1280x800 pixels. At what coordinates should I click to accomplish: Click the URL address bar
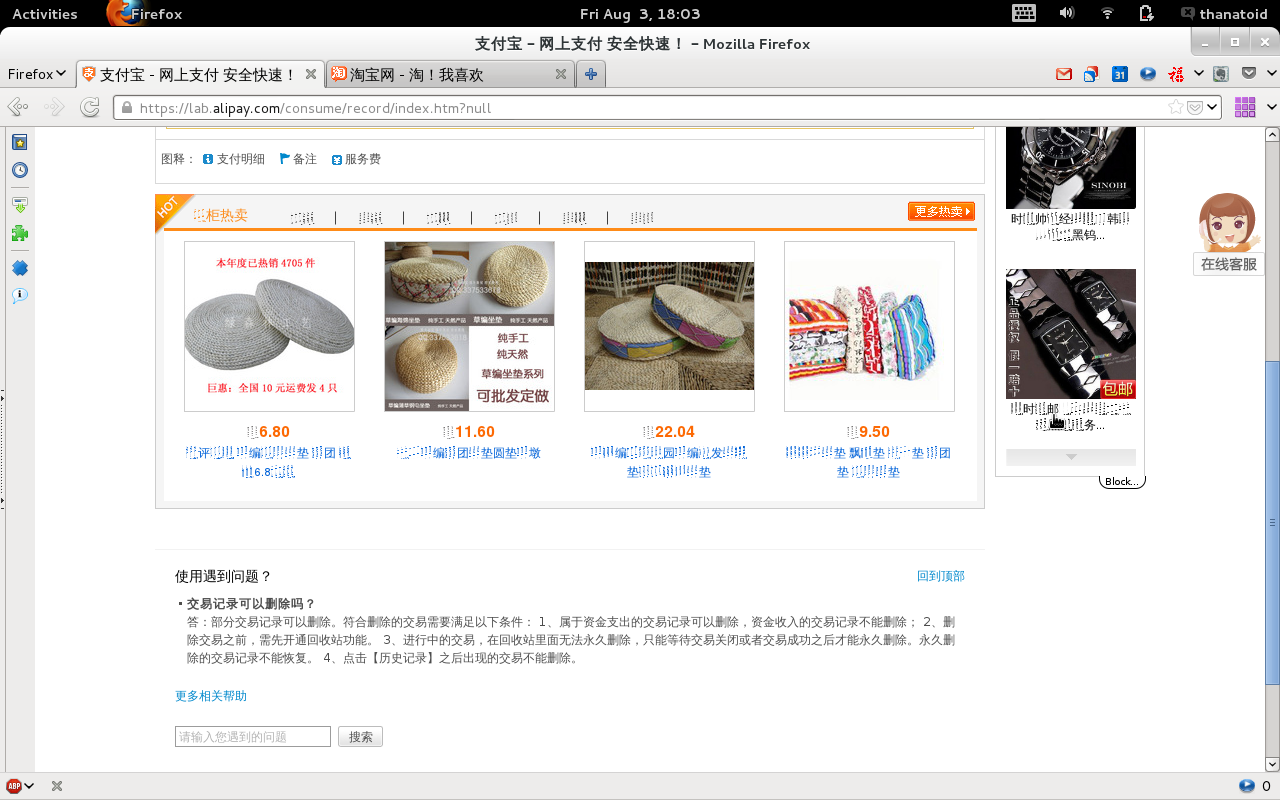tap(640, 108)
